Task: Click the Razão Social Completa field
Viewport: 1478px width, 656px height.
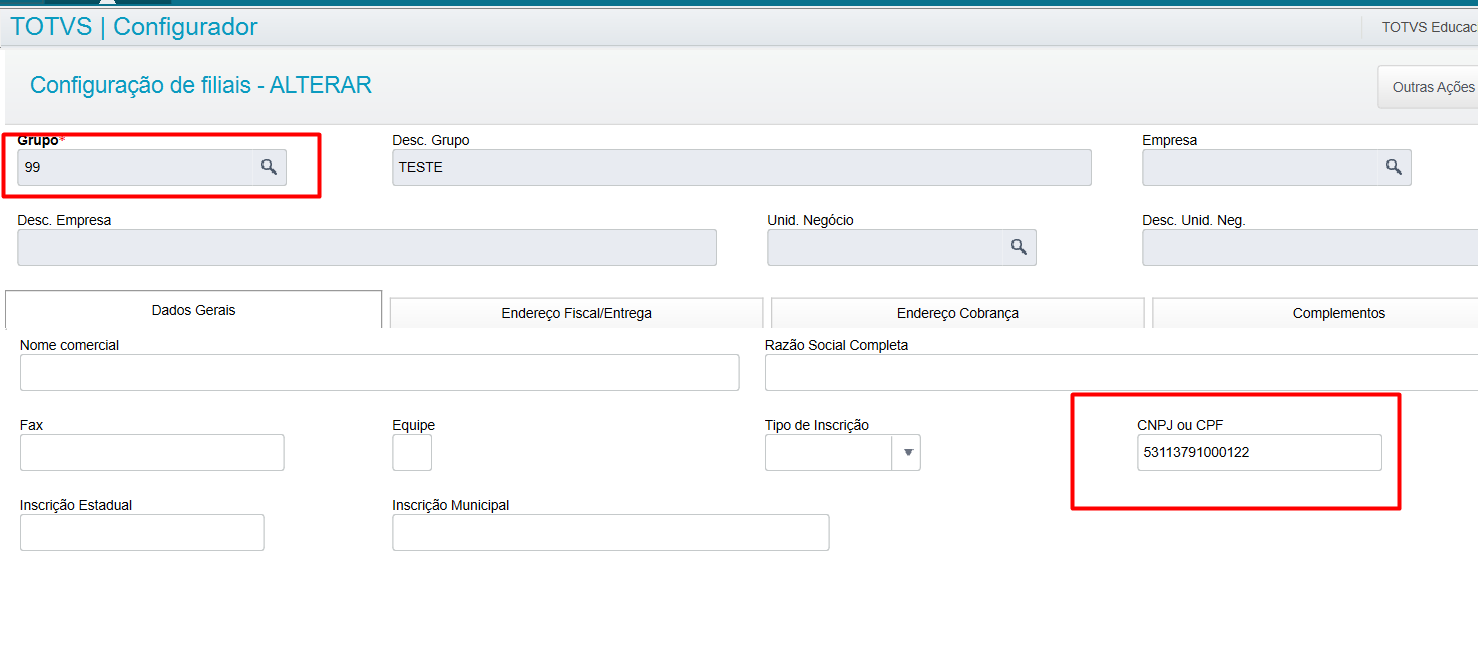Action: (x=1120, y=373)
